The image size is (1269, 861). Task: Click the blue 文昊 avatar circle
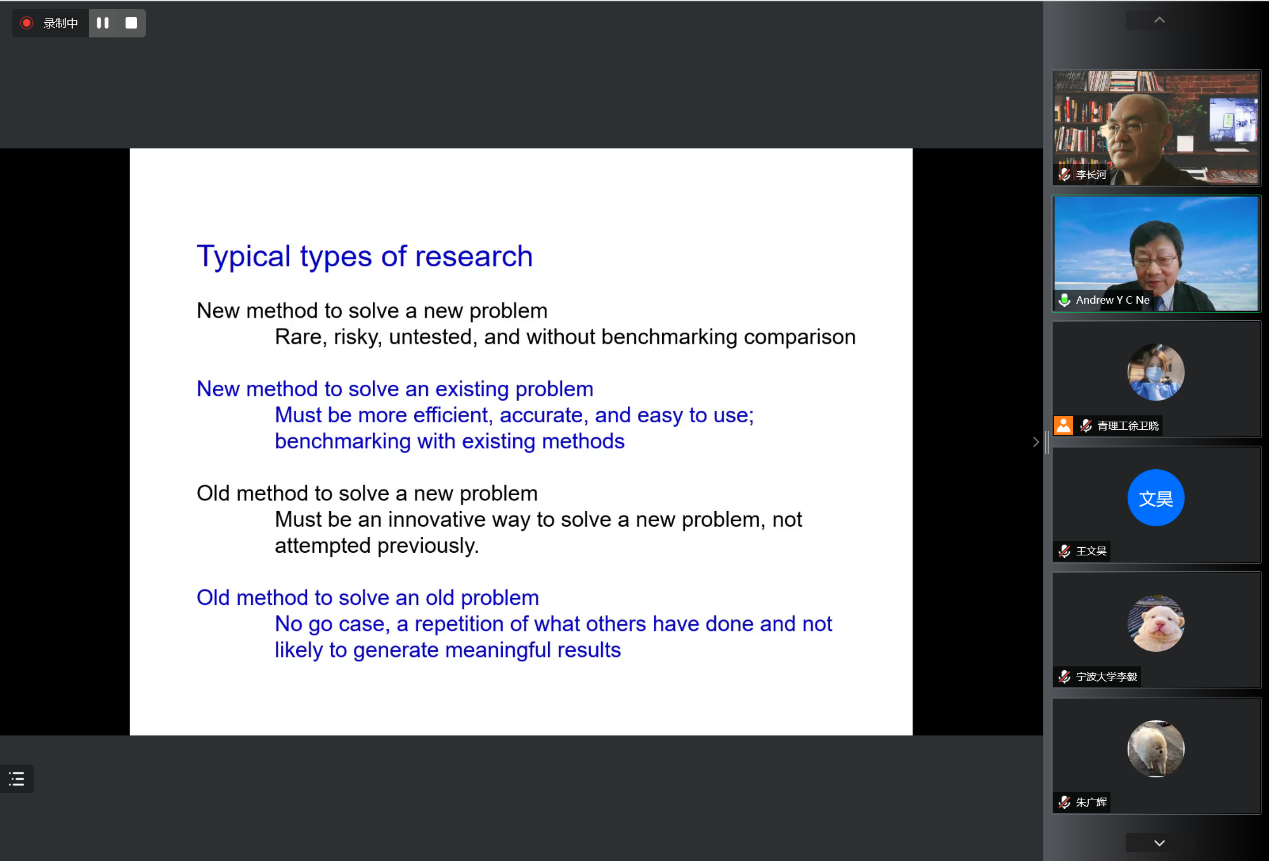click(1156, 498)
